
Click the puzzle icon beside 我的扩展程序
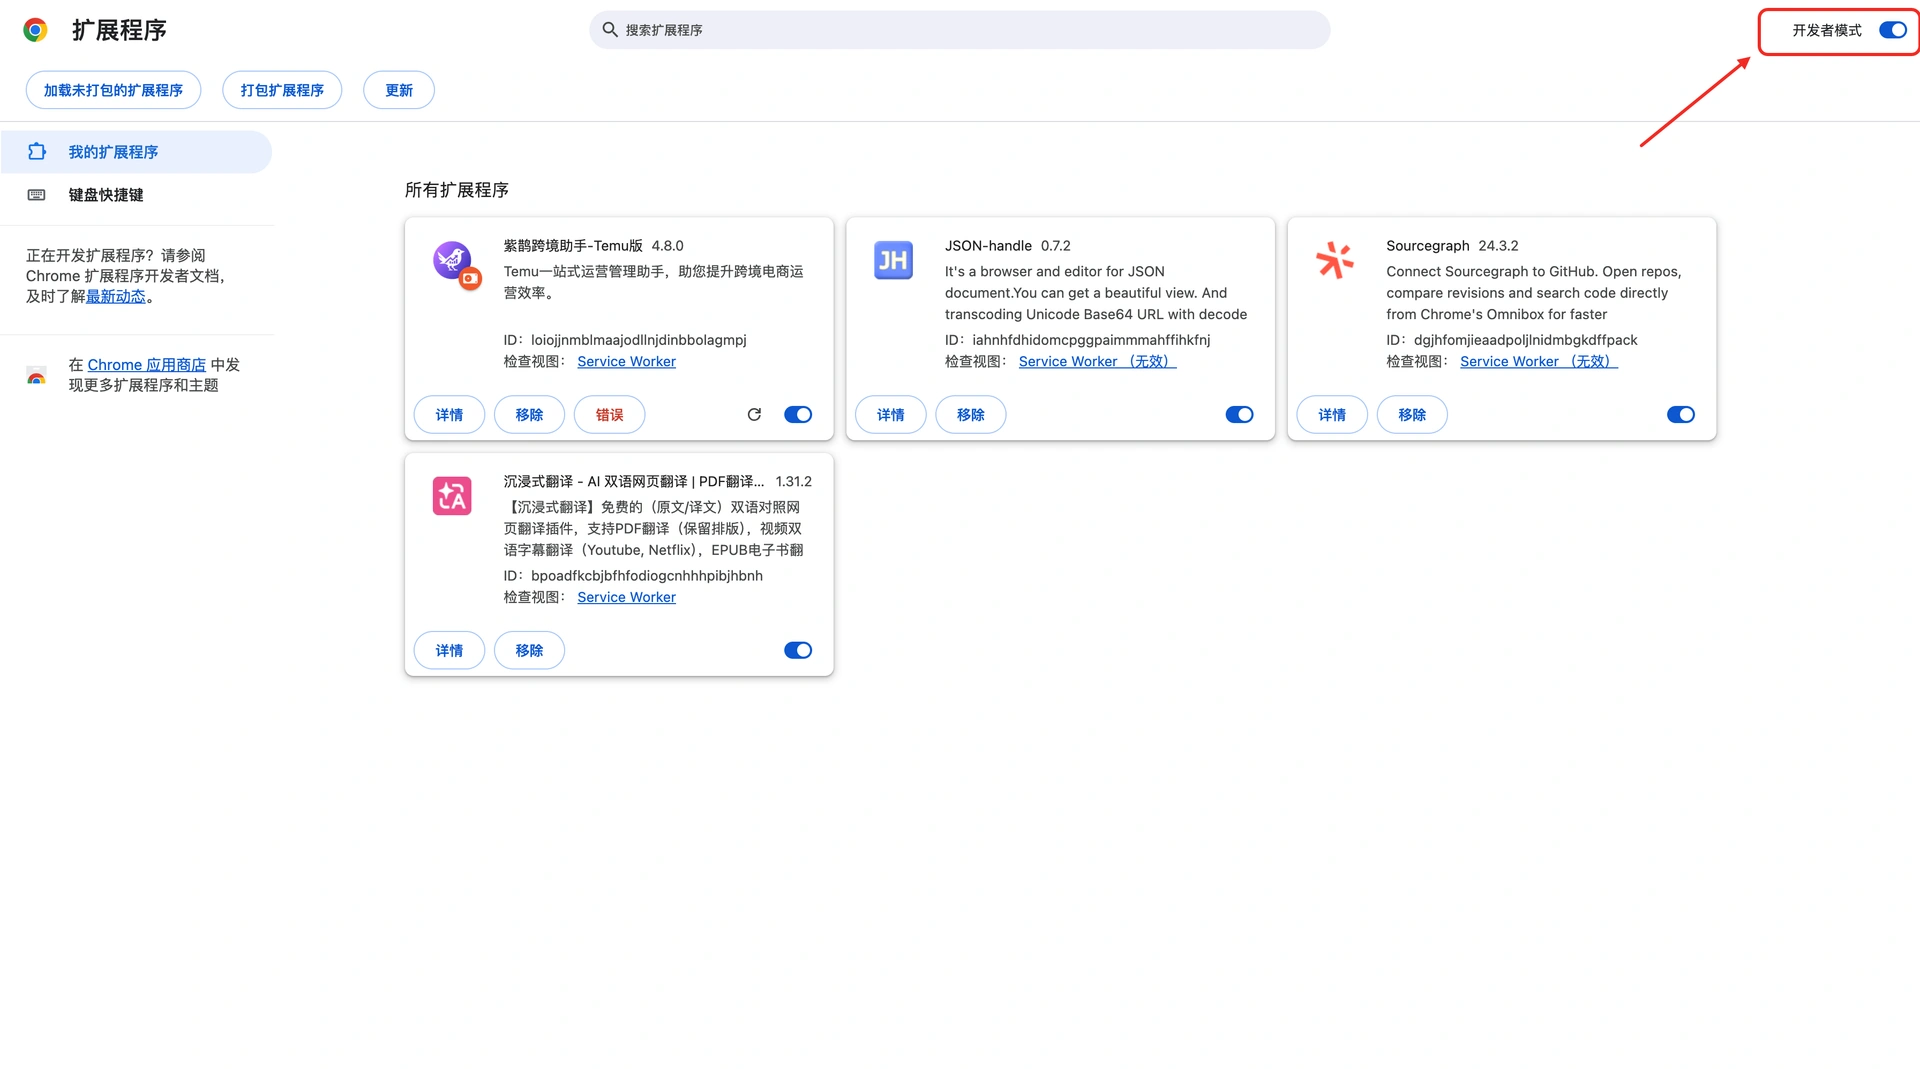pyautogui.click(x=37, y=152)
